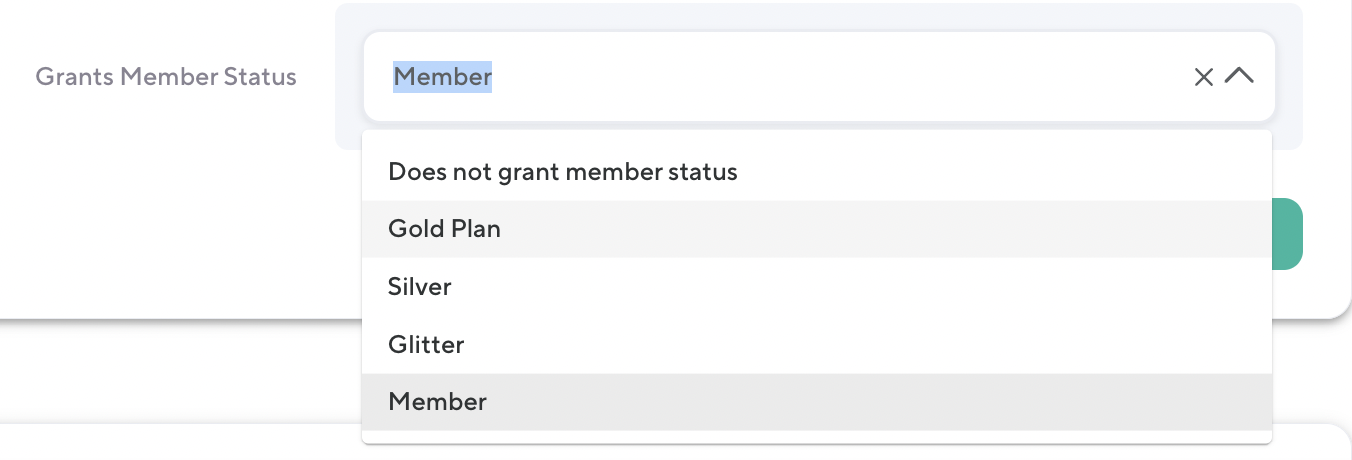
Task: Select 'Does not grant member status' option
Action: 562,172
